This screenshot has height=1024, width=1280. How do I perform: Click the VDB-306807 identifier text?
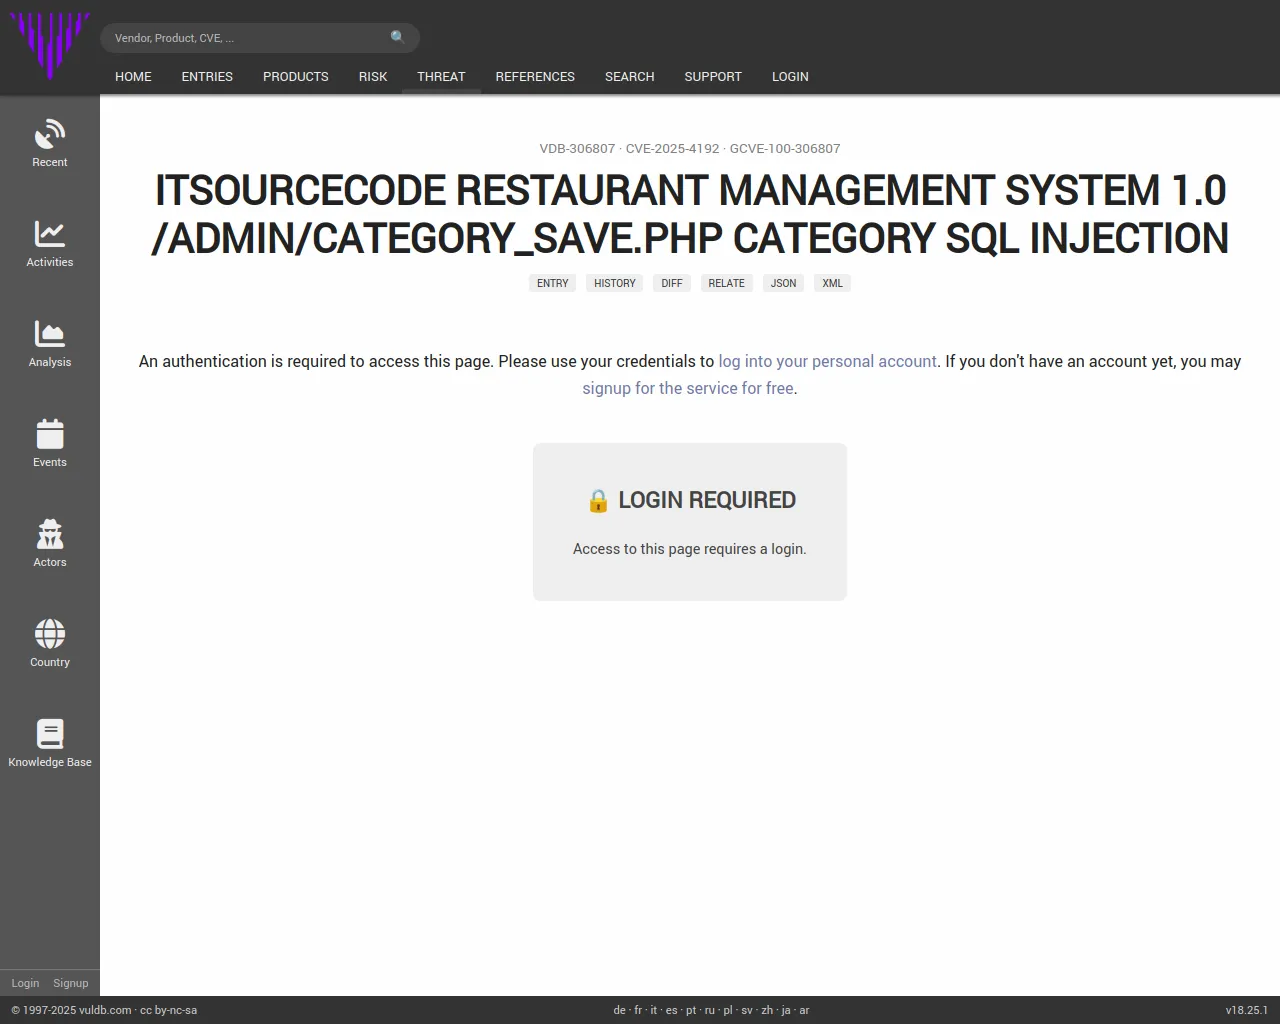pos(577,148)
